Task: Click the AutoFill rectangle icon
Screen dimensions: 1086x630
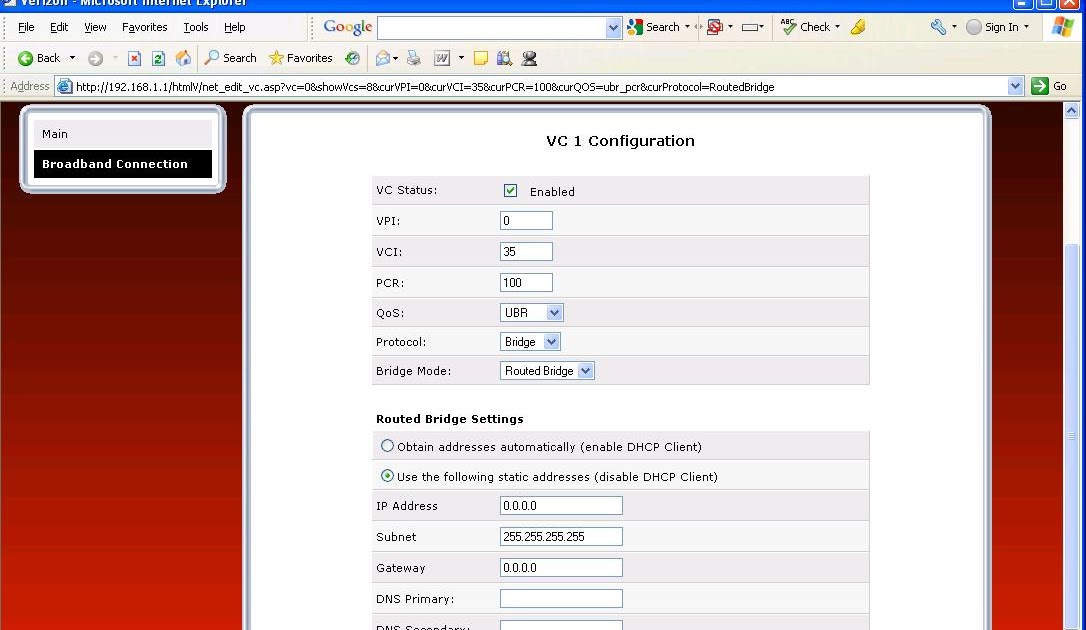Action: pyautogui.click(x=749, y=27)
